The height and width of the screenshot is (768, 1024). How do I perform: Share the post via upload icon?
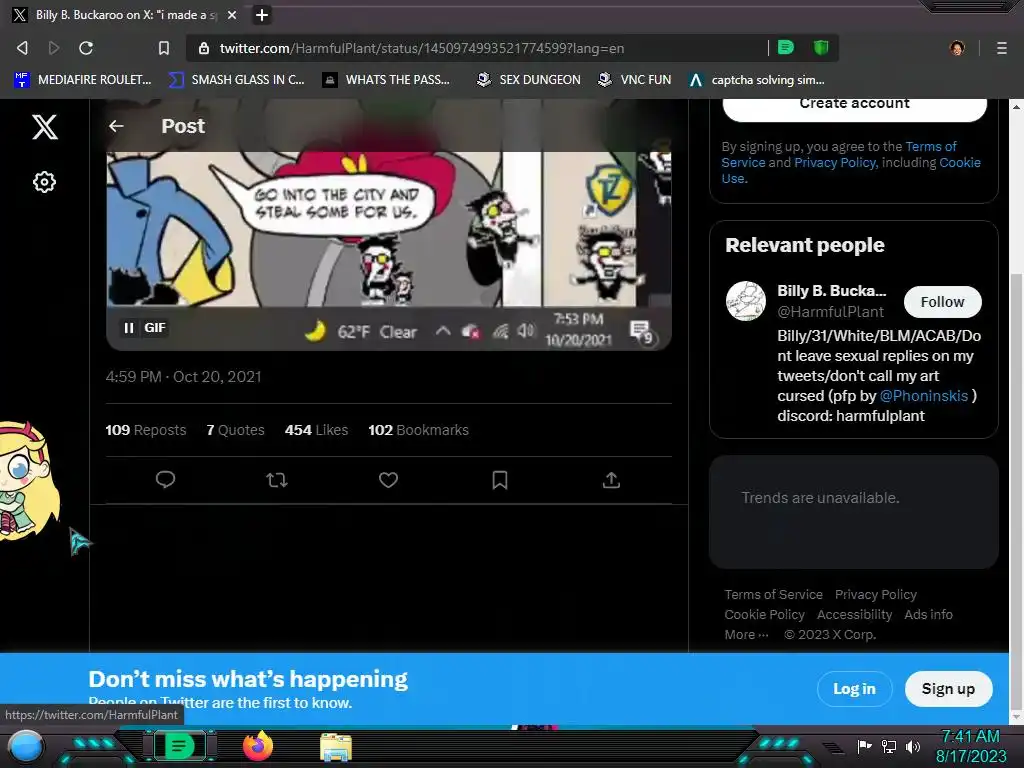[x=611, y=480]
